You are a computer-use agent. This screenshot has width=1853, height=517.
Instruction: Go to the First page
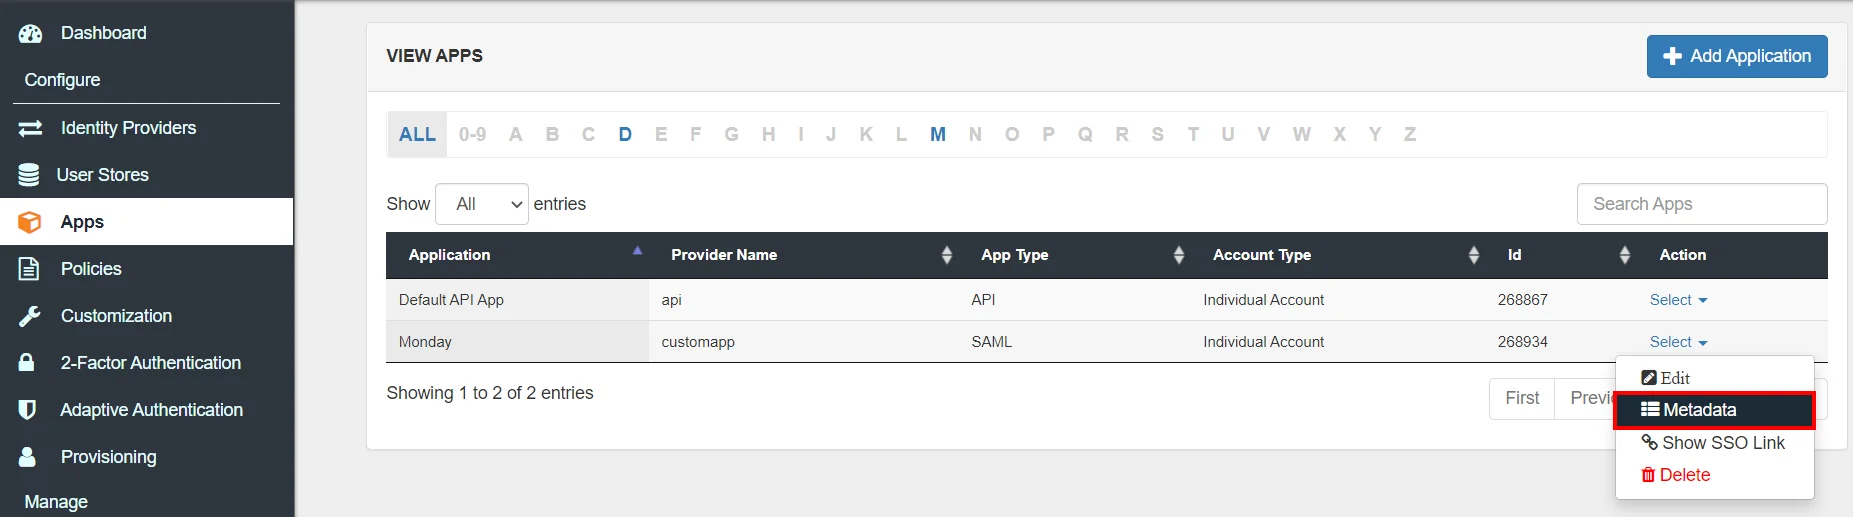(x=1522, y=398)
